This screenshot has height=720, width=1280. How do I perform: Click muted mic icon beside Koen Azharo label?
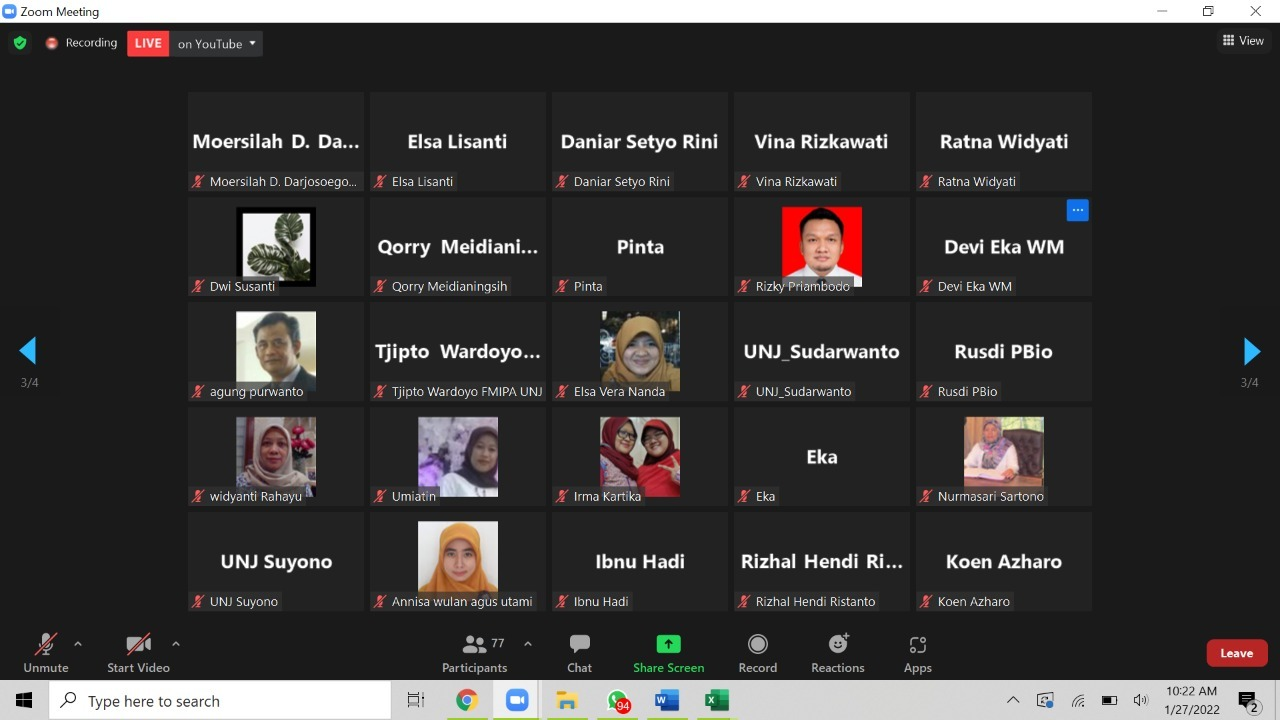pyautogui.click(x=926, y=601)
